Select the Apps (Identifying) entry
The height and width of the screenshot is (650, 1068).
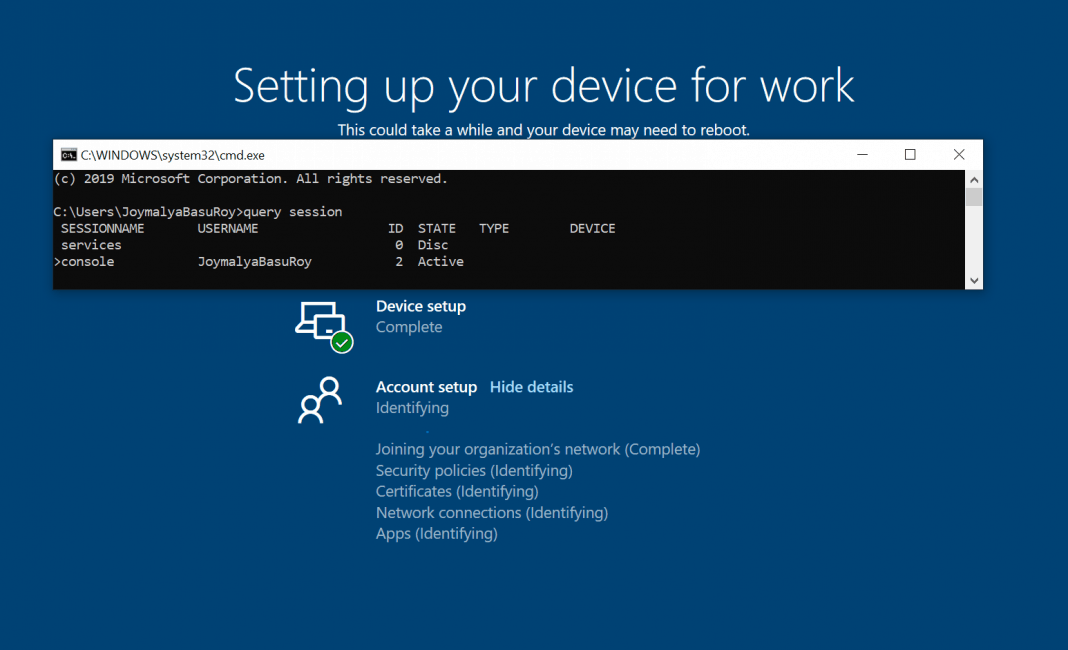click(437, 533)
